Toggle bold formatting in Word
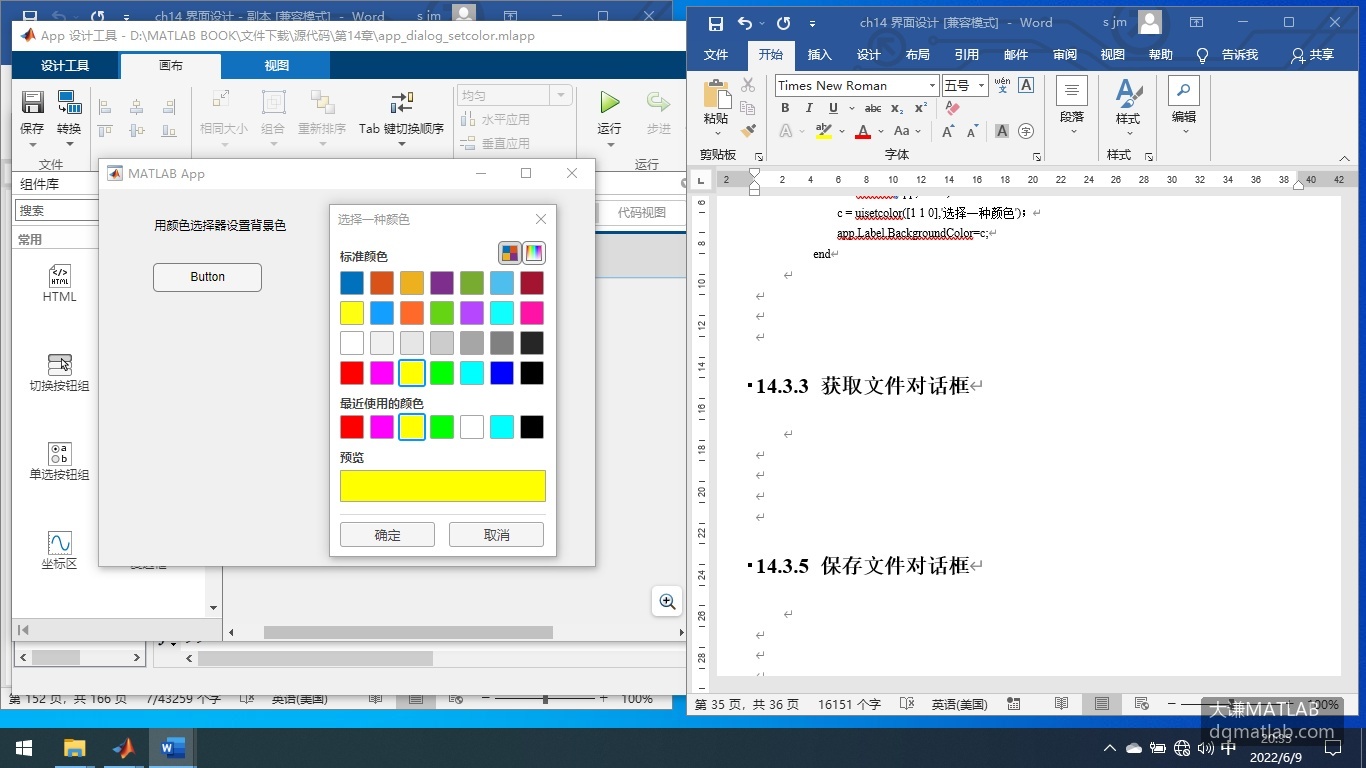This screenshot has width=1366, height=768. [785, 108]
